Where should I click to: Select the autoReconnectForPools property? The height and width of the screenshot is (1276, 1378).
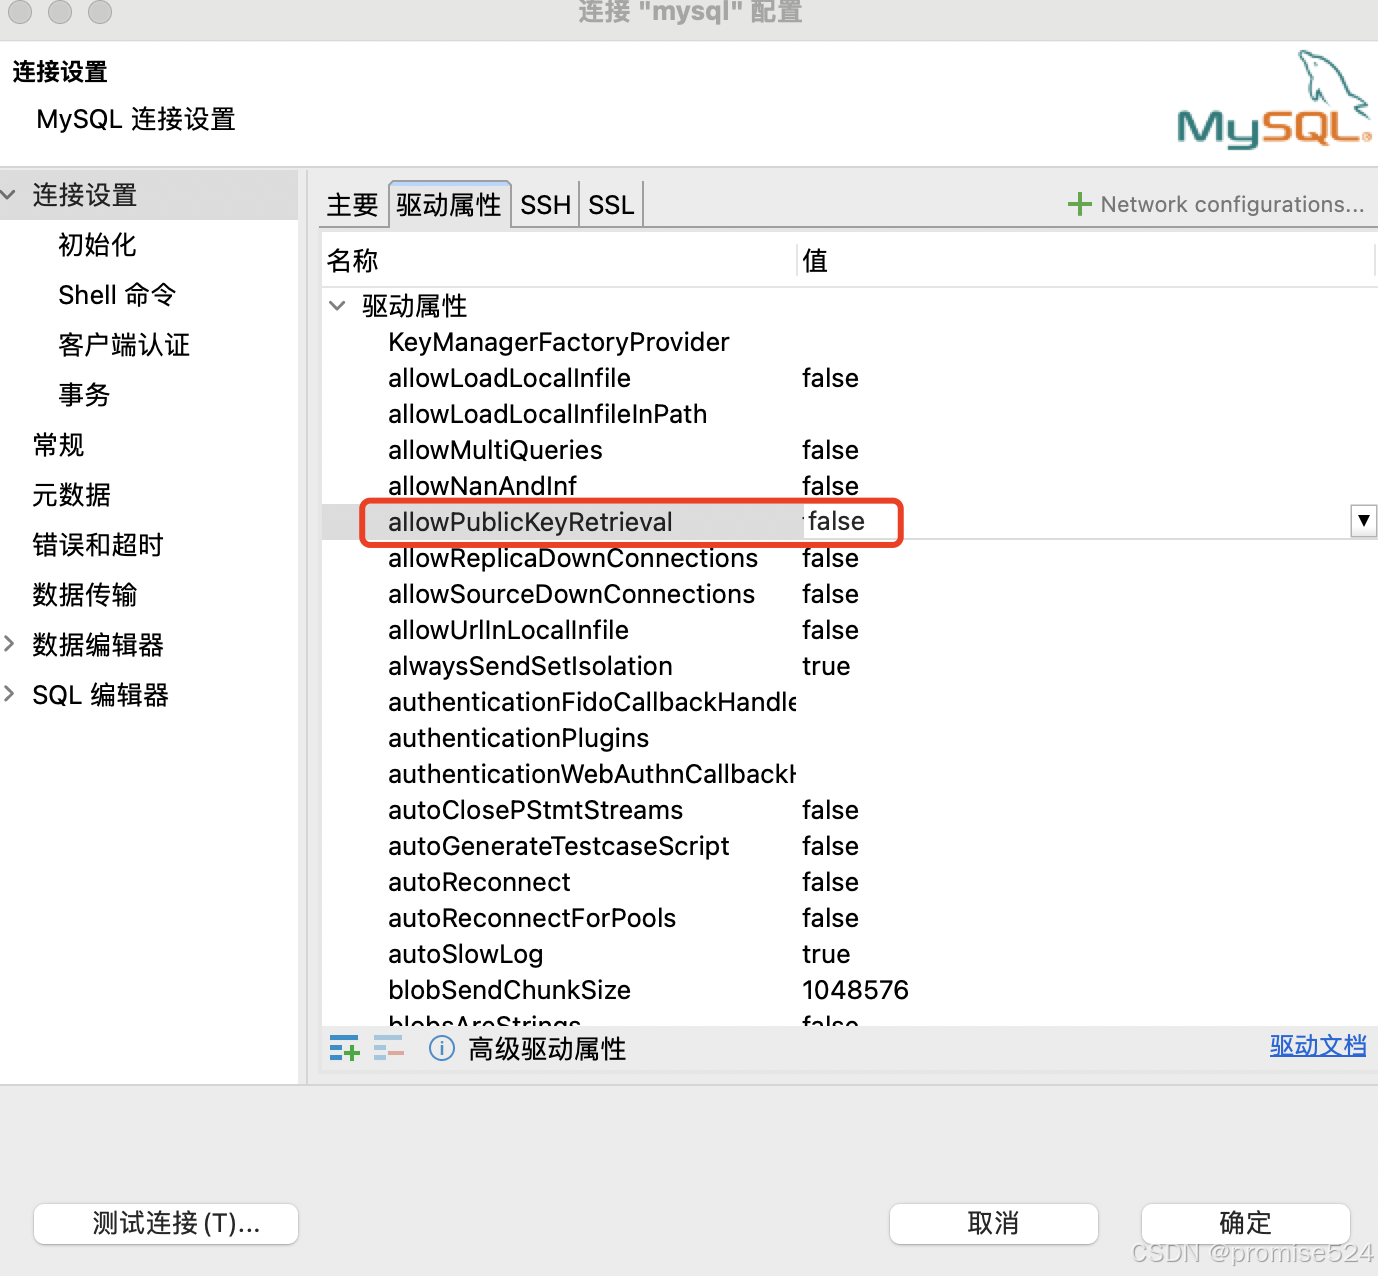pyautogui.click(x=532, y=918)
